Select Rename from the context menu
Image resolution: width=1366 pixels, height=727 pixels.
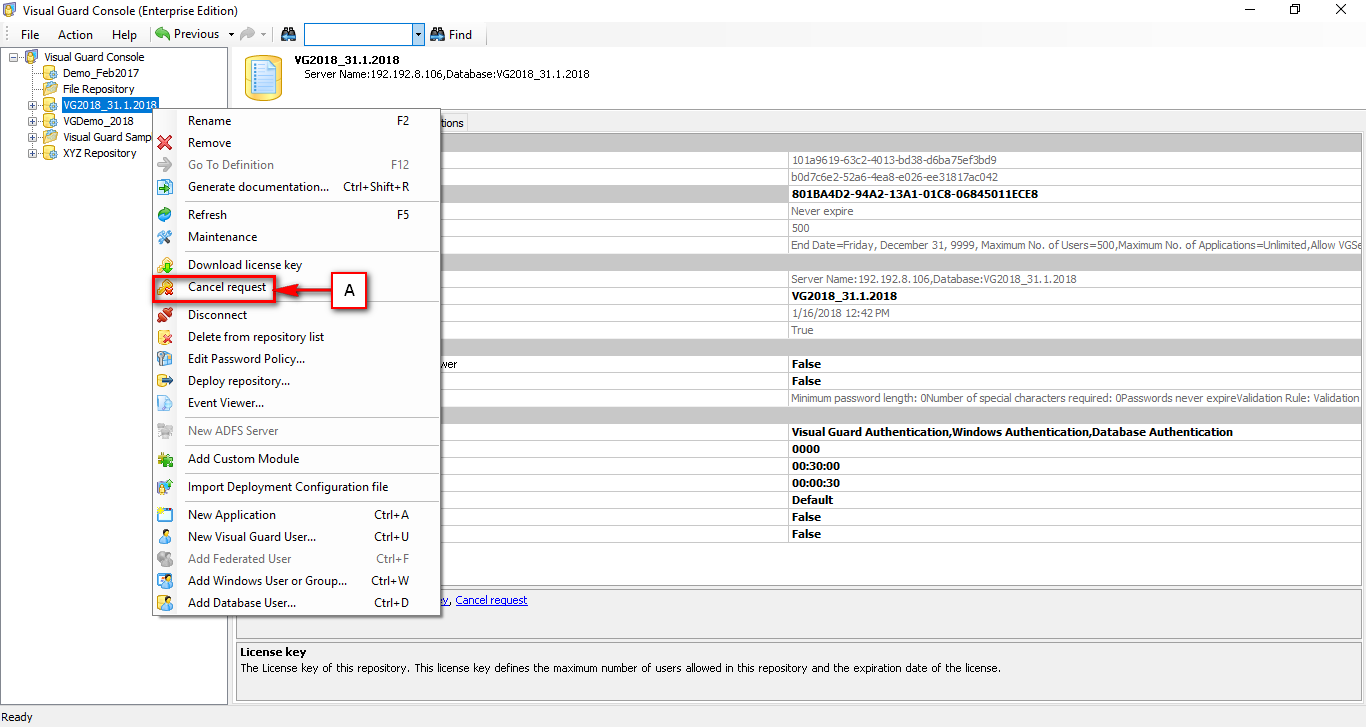(211, 120)
